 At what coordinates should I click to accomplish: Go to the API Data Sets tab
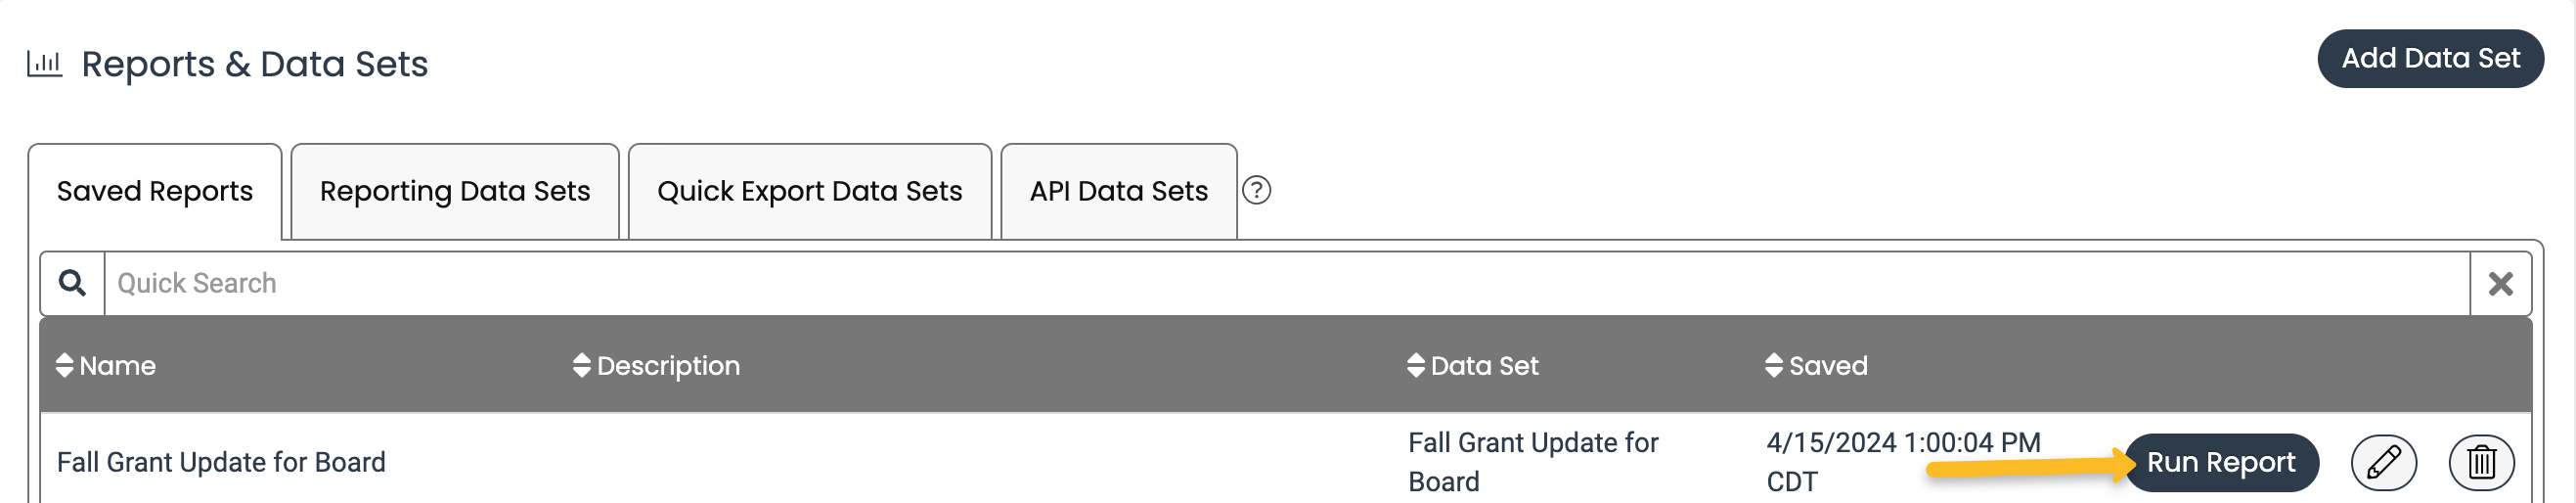click(1119, 191)
